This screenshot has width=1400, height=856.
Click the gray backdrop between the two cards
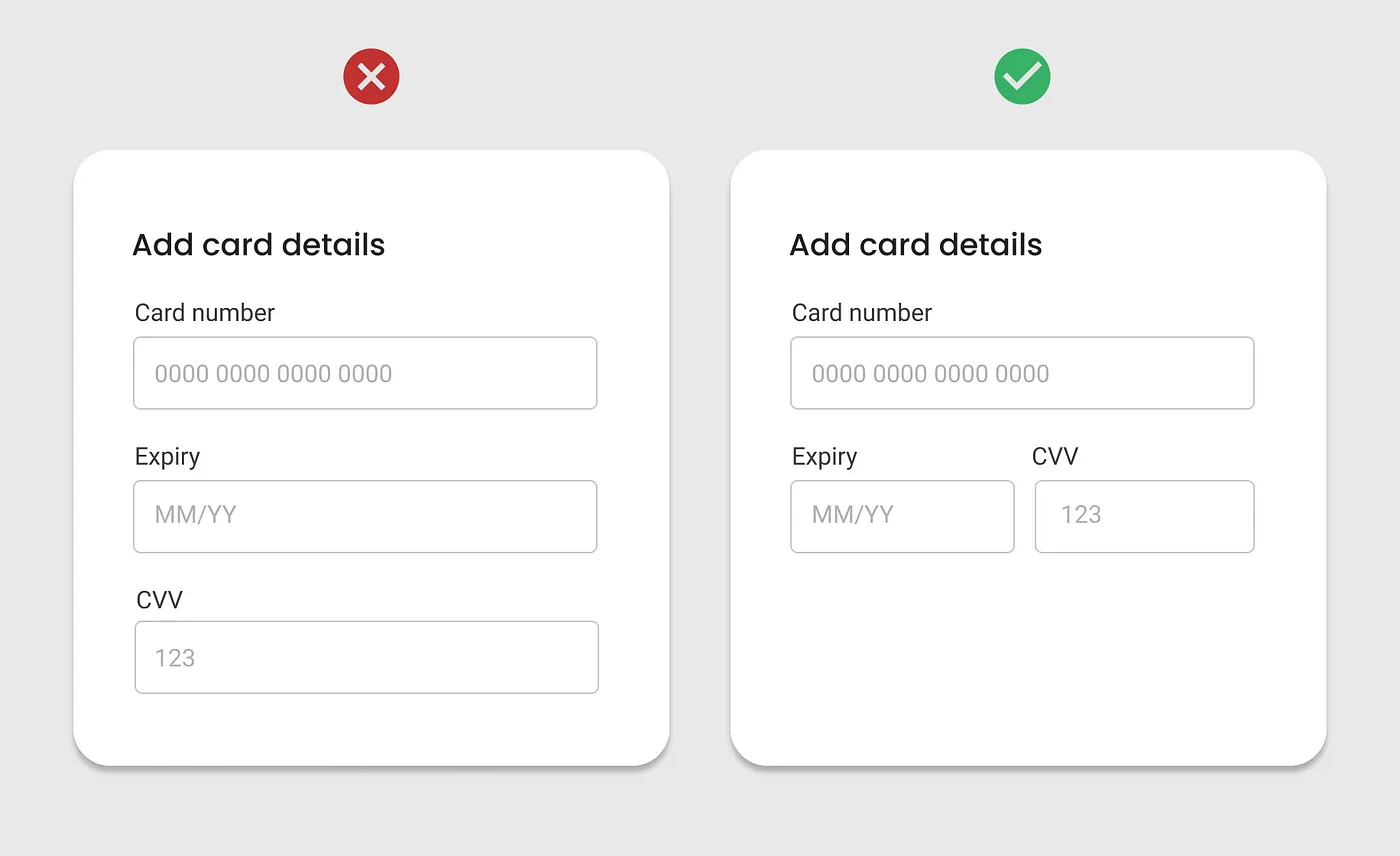coord(700,458)
